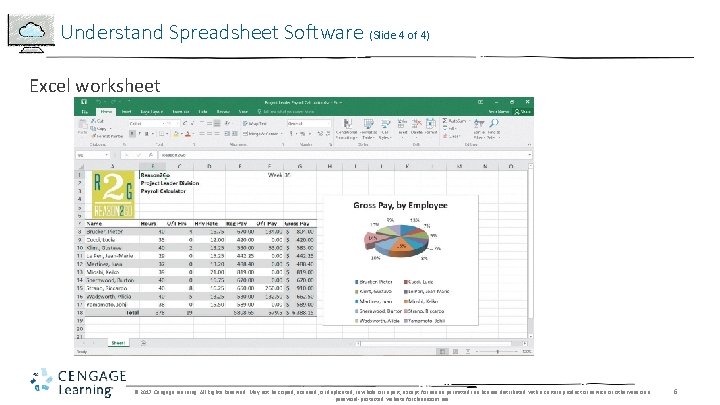Screen dimensions: 720x405
Task: Click the Align Right icon
Action: [217, 134]
